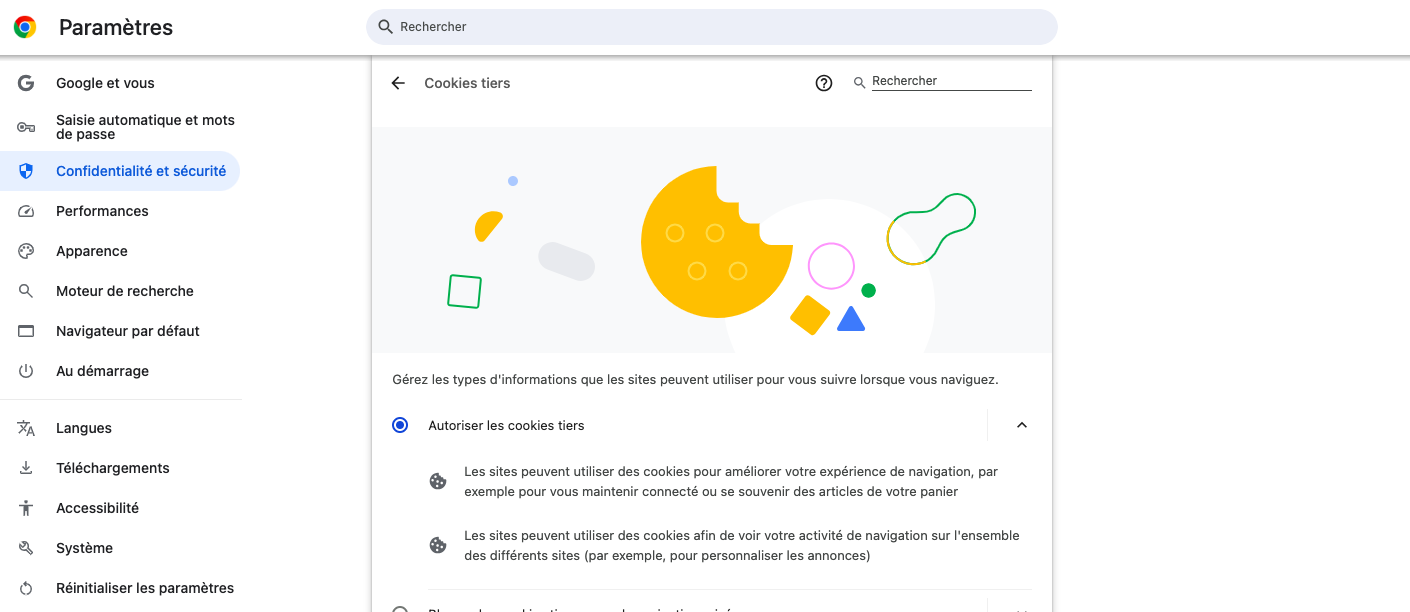Viewport: 1410px width, 612px height.
Task: Select the Autoriser les cookies tiers radio
Action: pyautogui.click(x=400, y=425)
